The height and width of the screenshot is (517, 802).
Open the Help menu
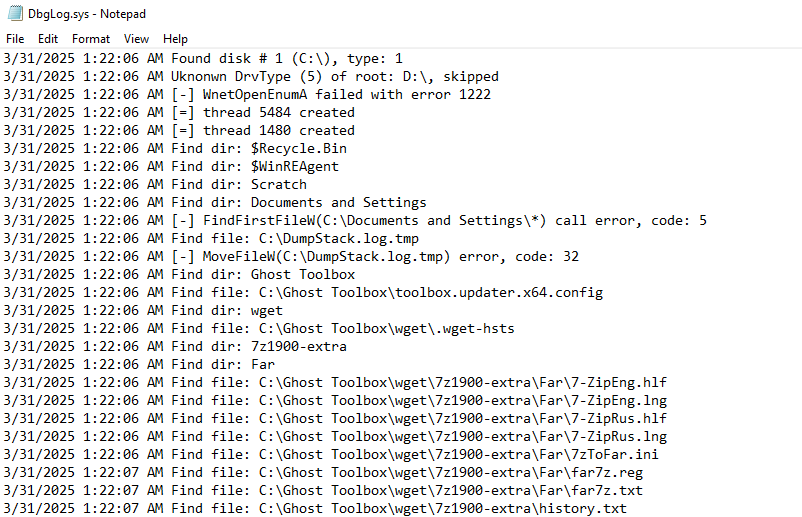[x=175, y=39]
